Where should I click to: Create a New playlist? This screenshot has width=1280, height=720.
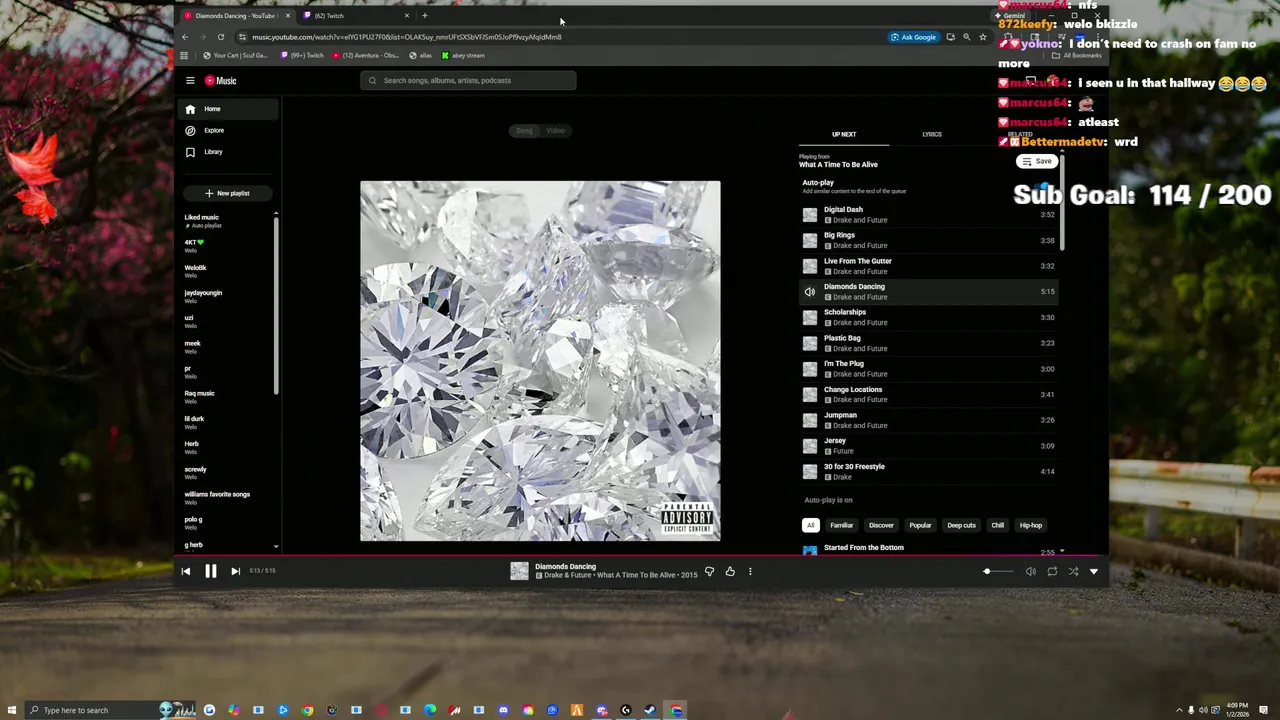(227, 193)
